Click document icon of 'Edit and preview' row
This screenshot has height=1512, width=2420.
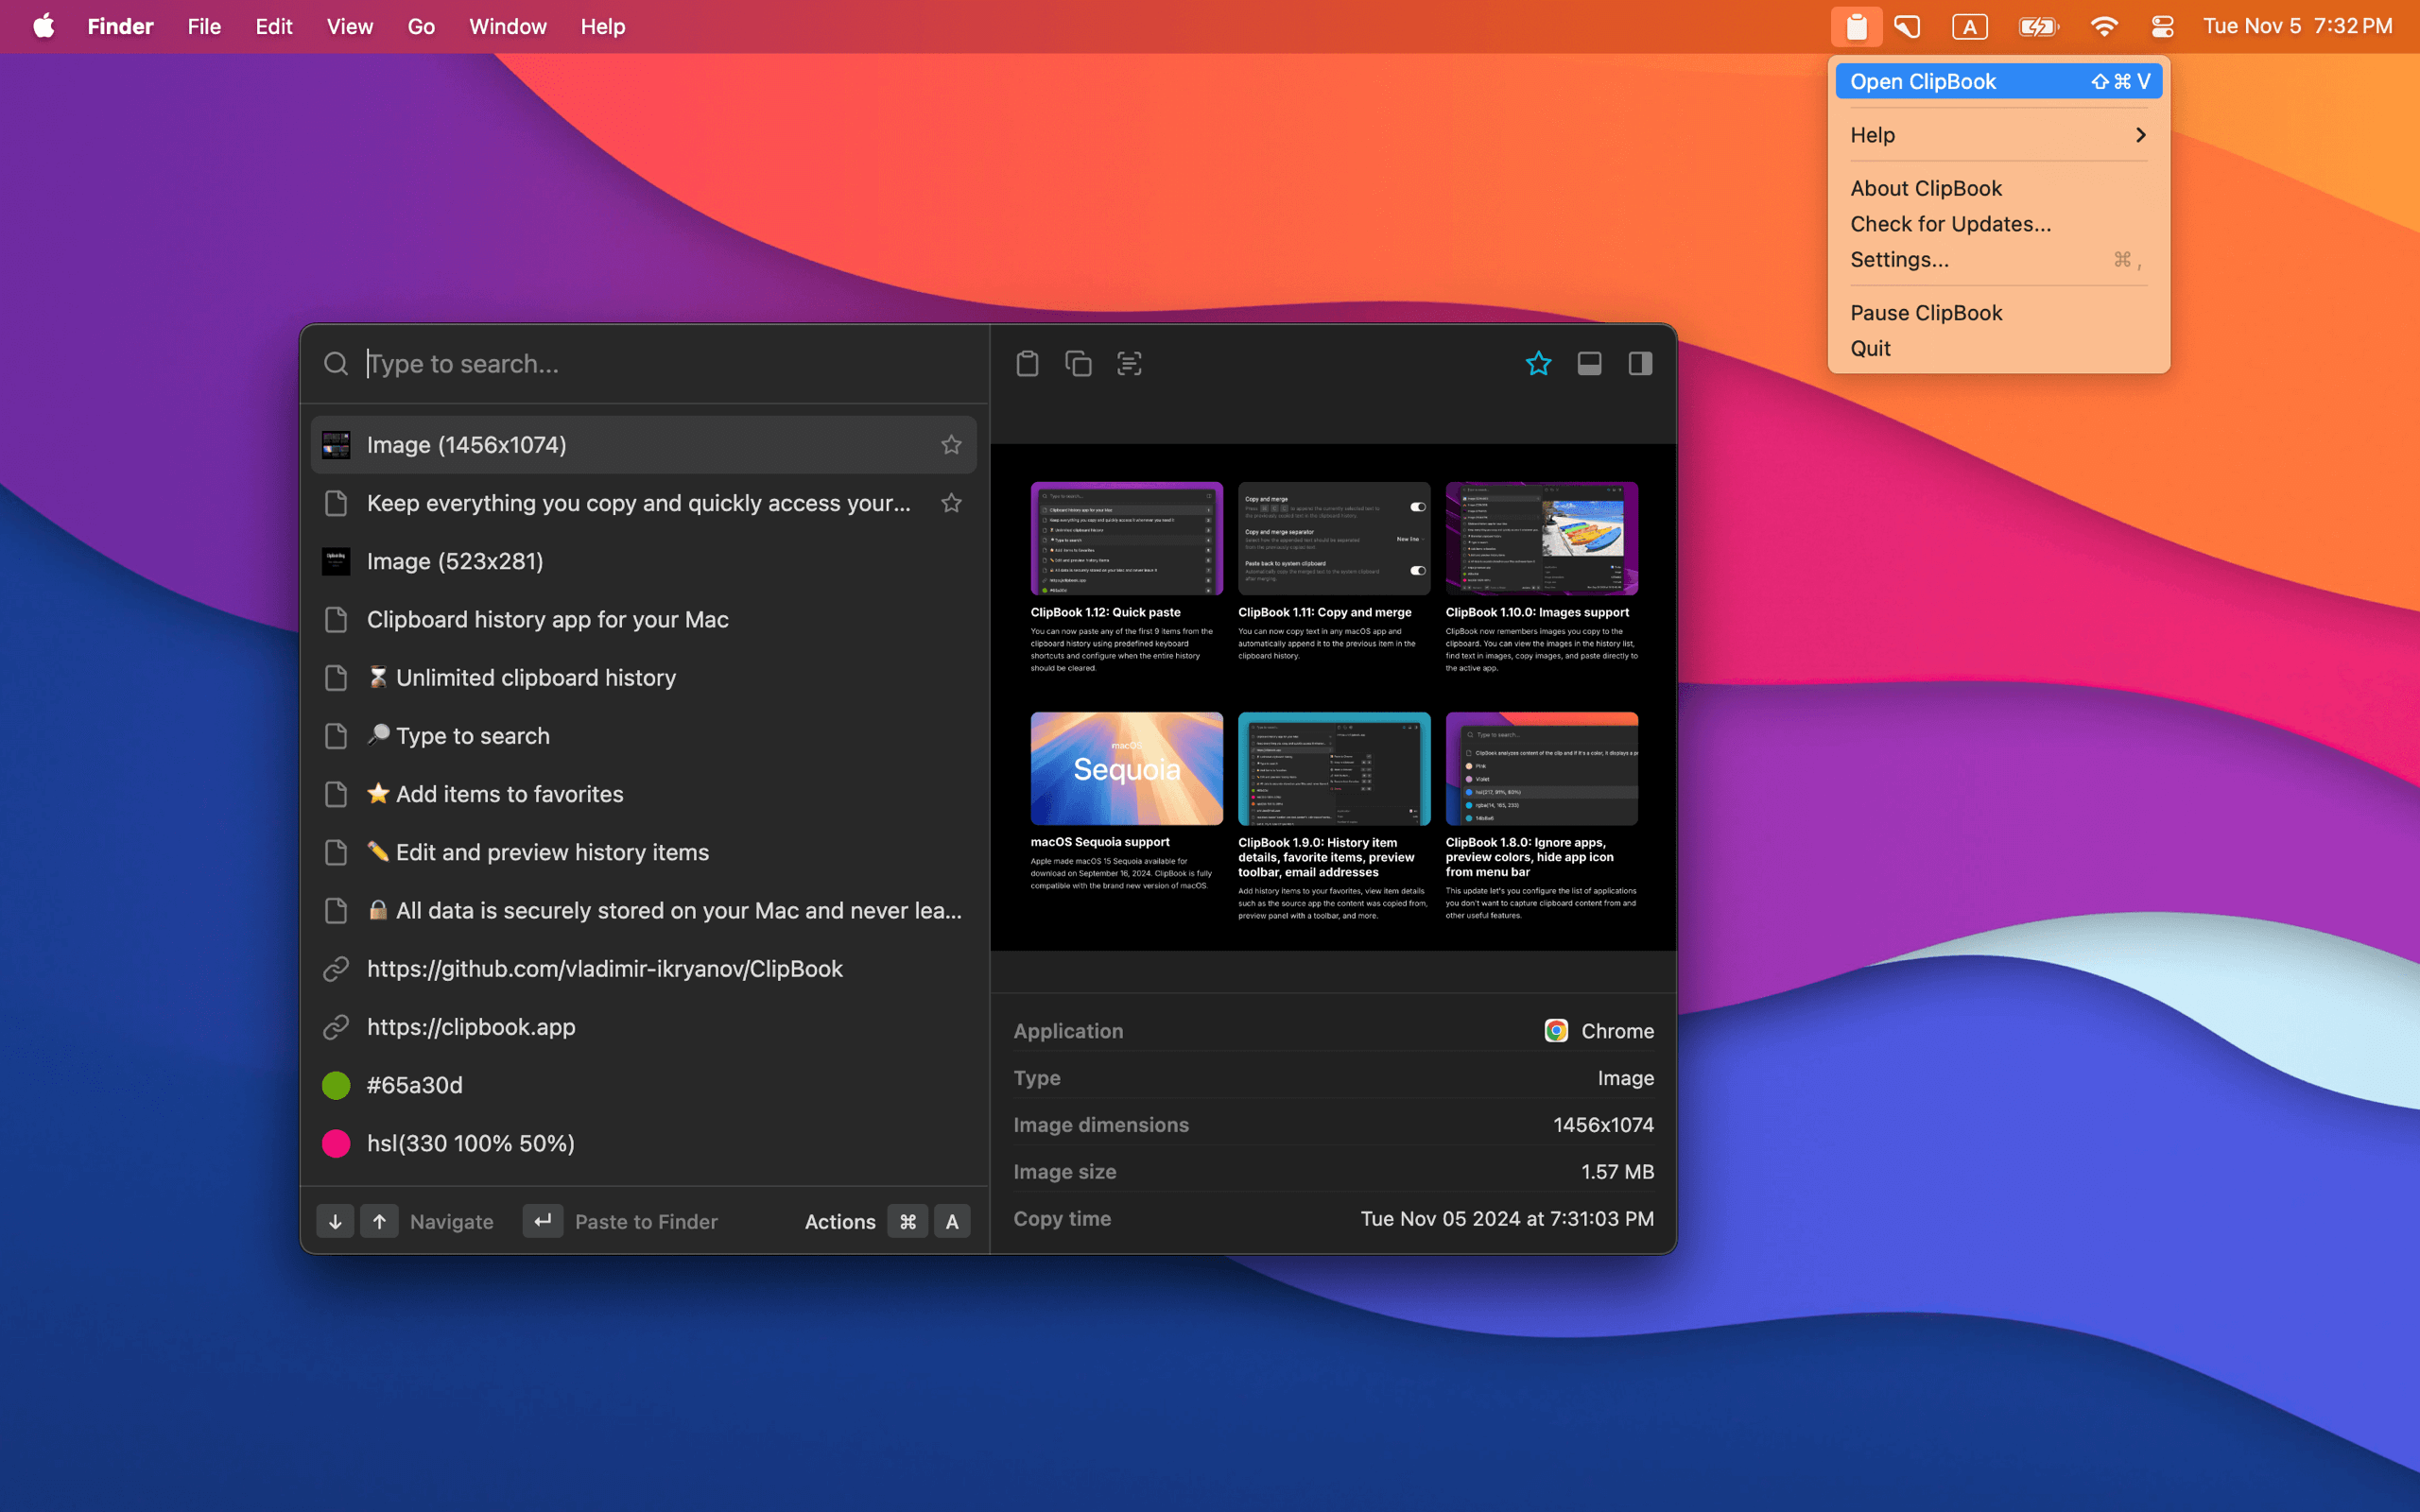(336, 852)
